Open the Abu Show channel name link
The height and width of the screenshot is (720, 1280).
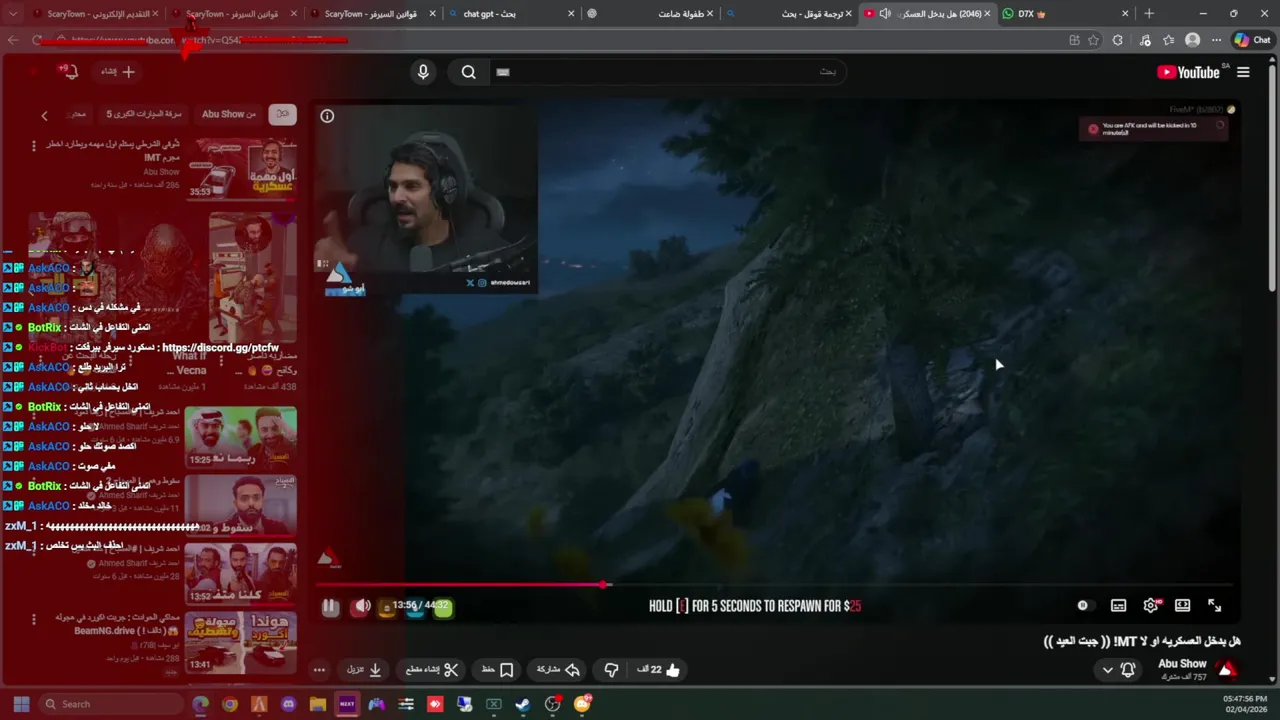(1182, 664)
